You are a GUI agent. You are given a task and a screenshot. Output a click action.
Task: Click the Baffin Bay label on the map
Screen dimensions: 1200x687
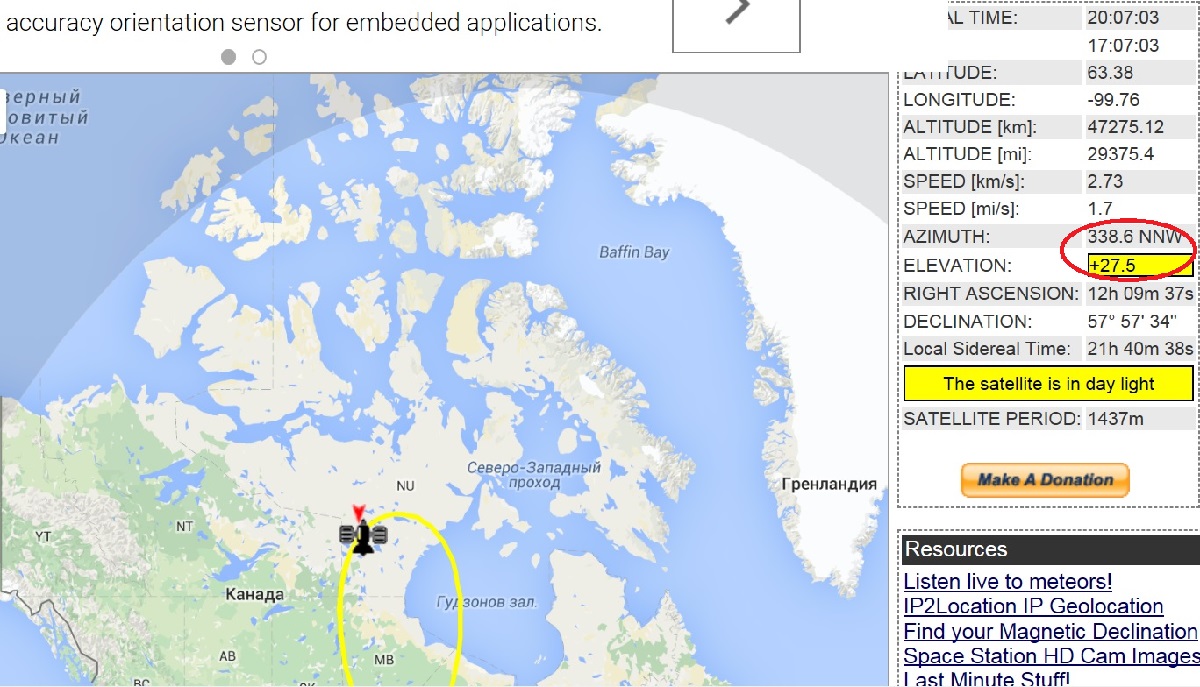(x=634, y=252)
